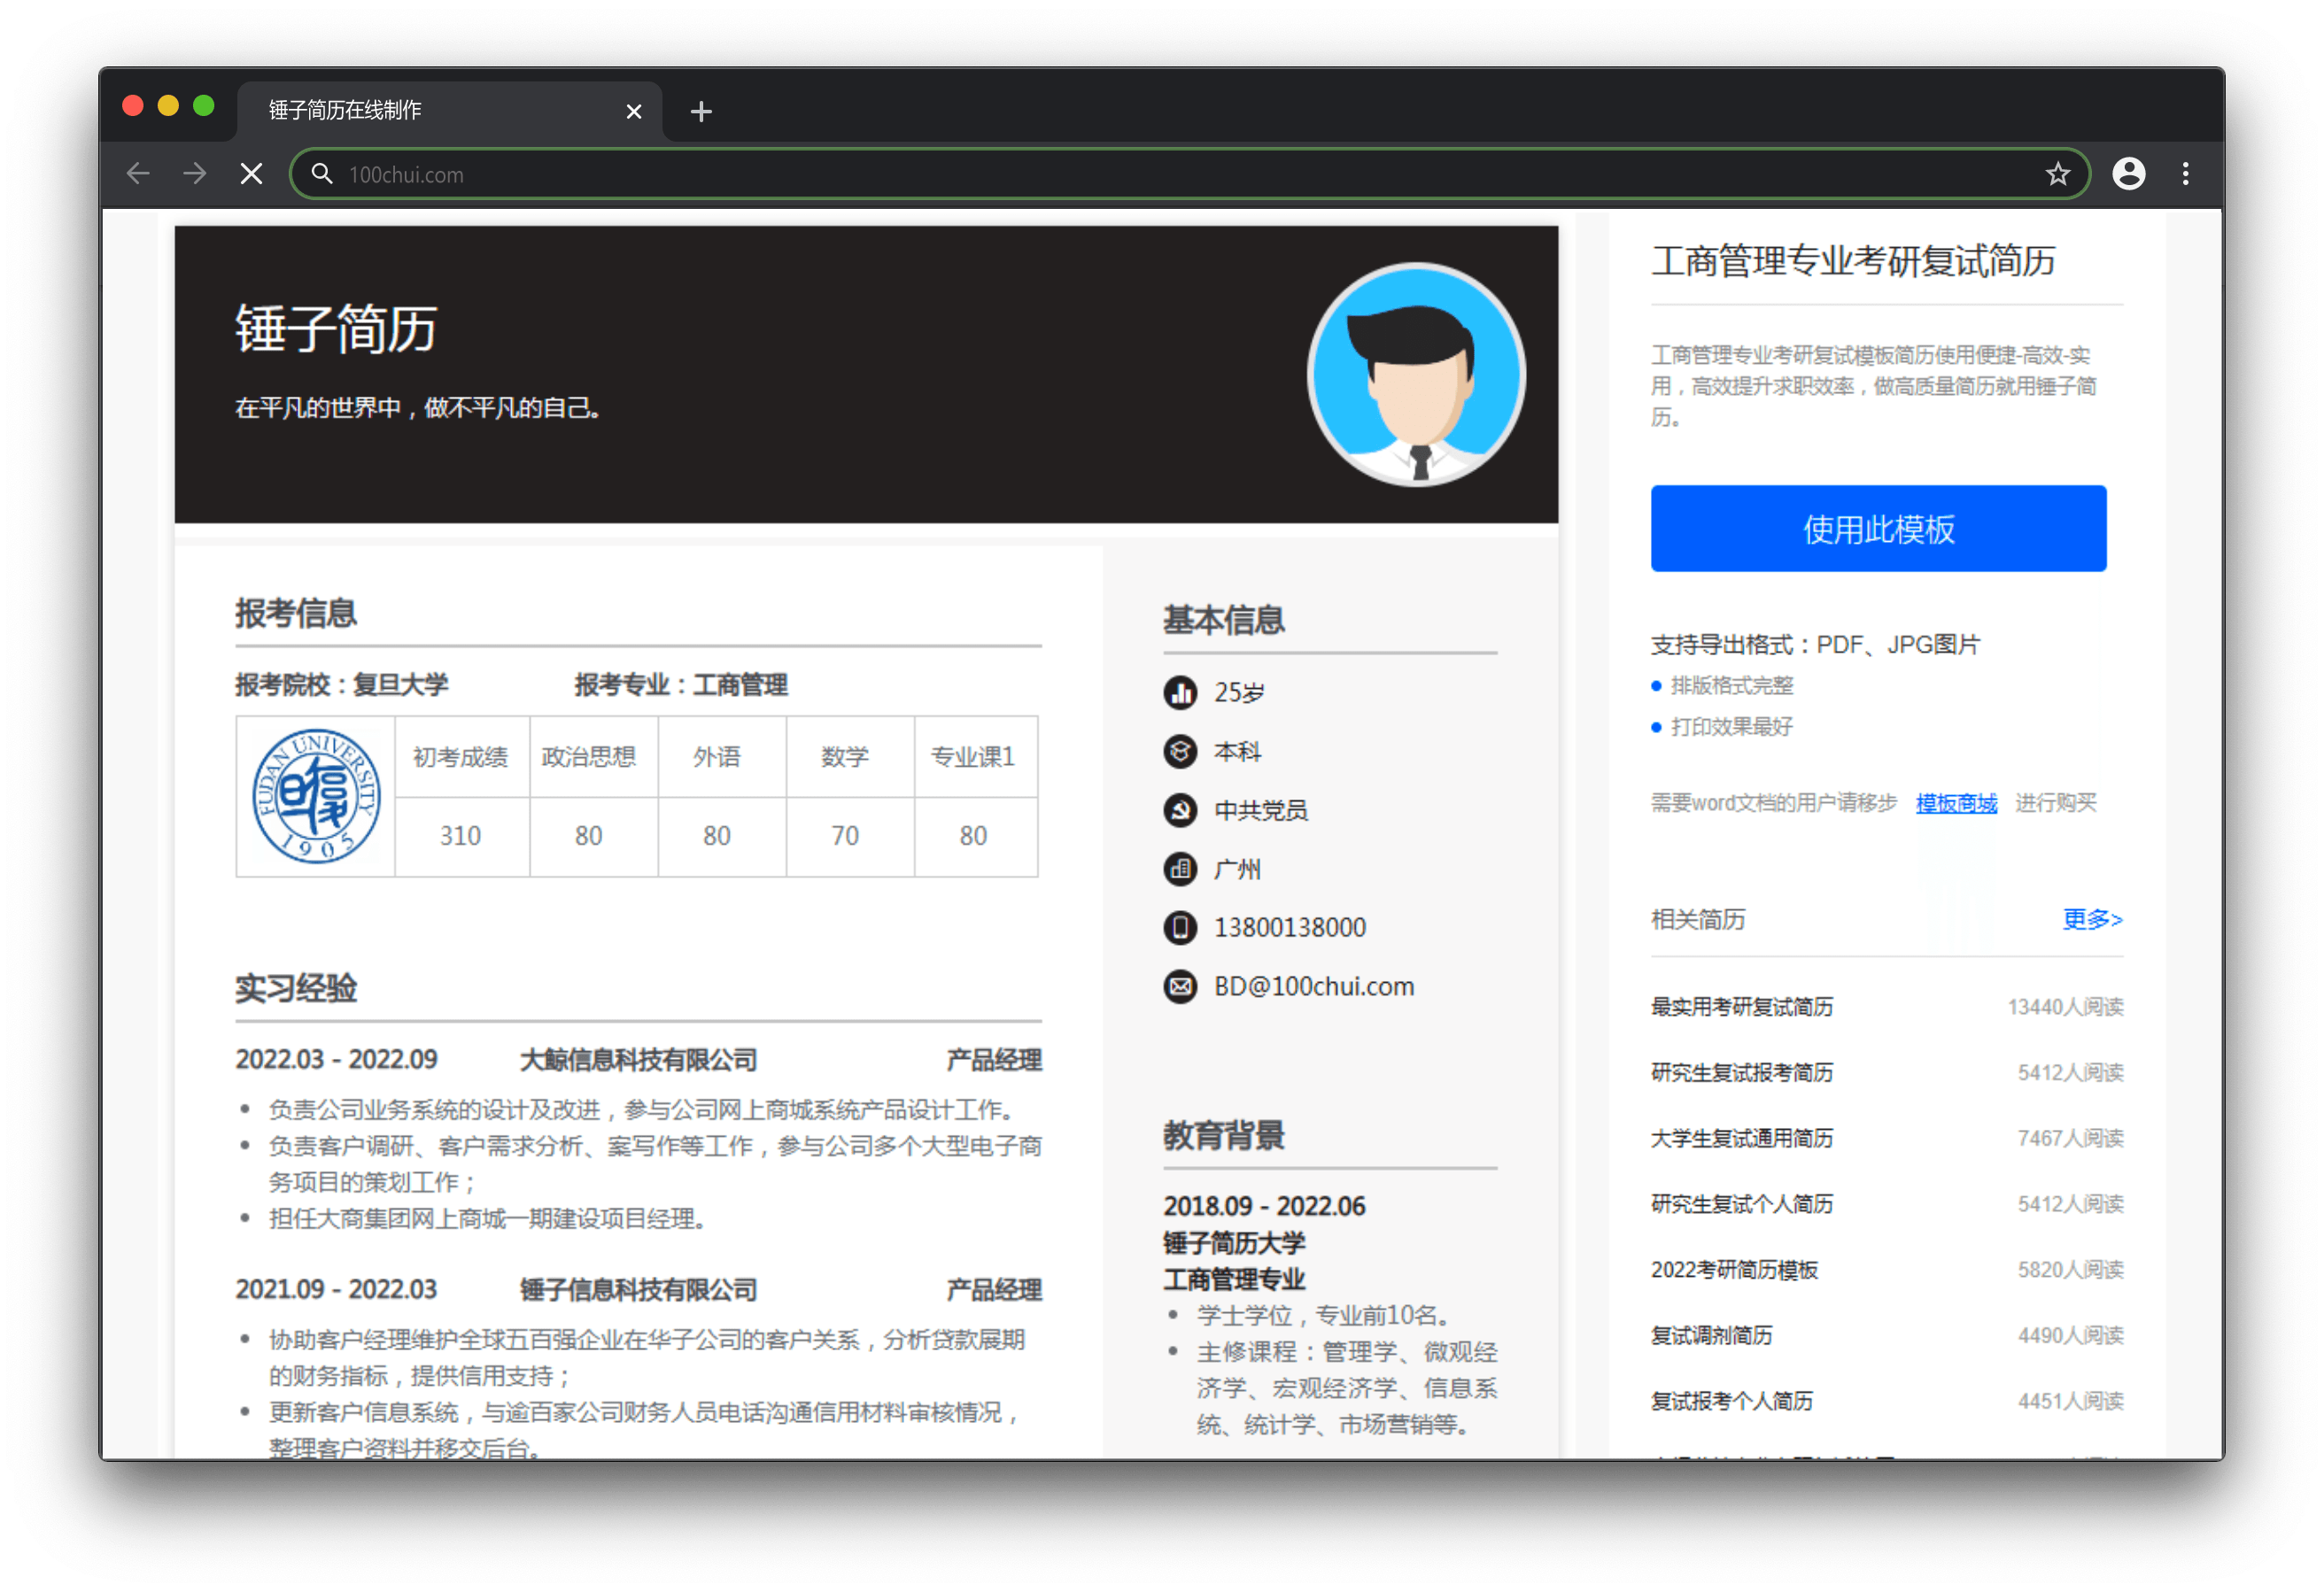Screen dimensions: 2324x1592
Task: Open 最实用考研复试简历 link
Action: tap(1742, 1006)
